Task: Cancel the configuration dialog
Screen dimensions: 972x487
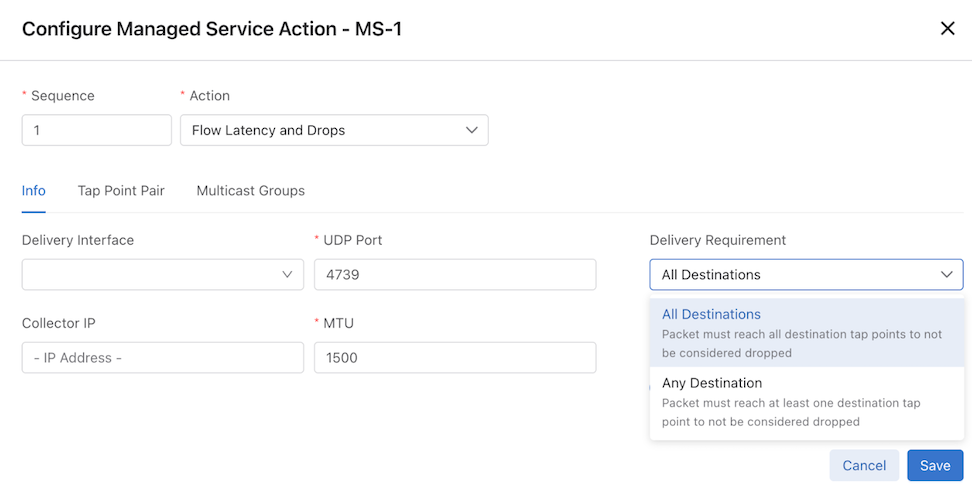Action: pyautogui.click(x=864, y=465)
